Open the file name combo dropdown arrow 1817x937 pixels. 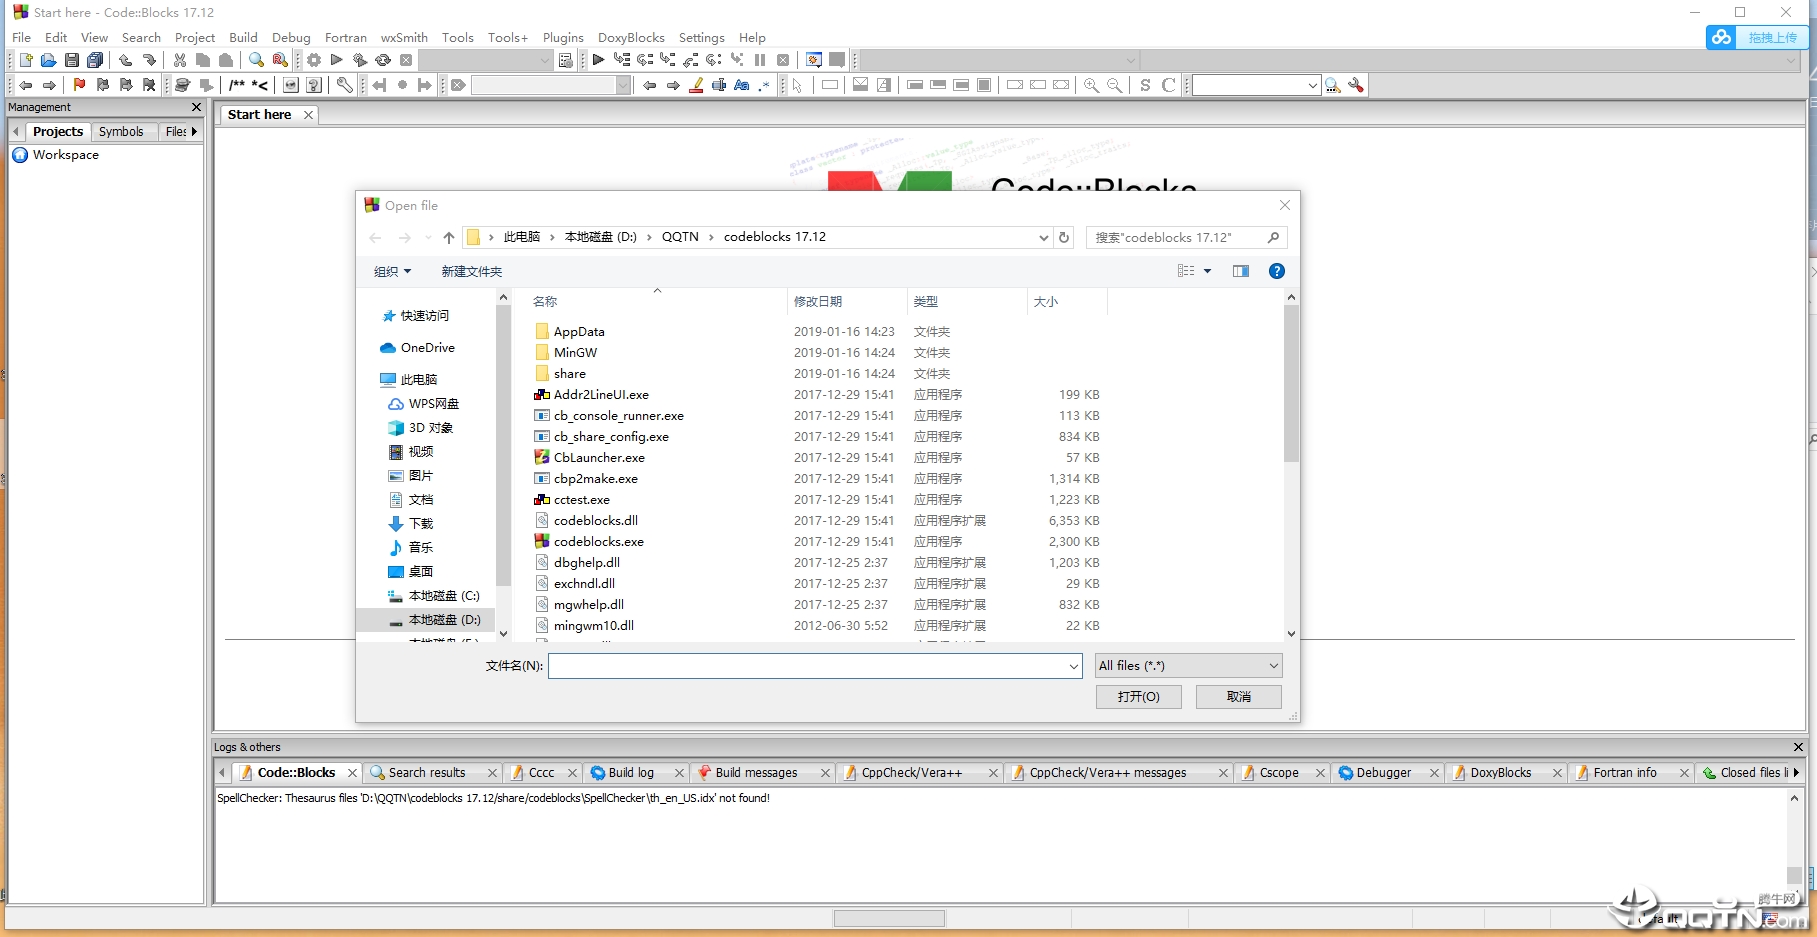[1073, 666]
